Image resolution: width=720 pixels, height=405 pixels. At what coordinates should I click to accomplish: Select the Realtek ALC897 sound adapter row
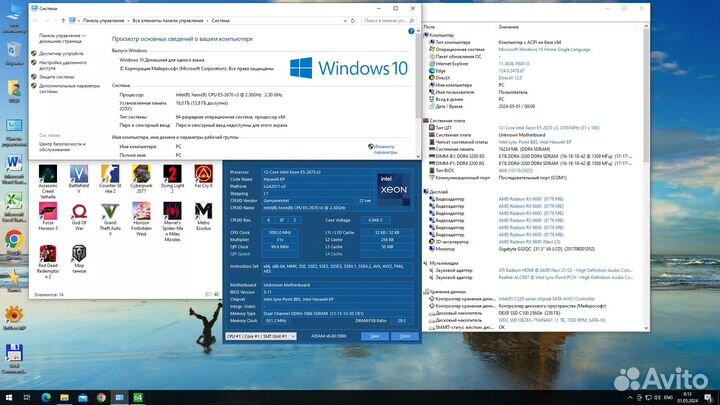pyautogui.click(x=533, y=277)
